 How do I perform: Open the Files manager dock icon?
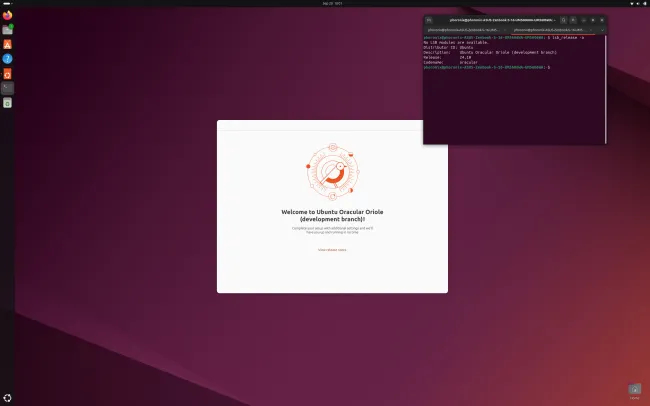(x=7, y=29)
